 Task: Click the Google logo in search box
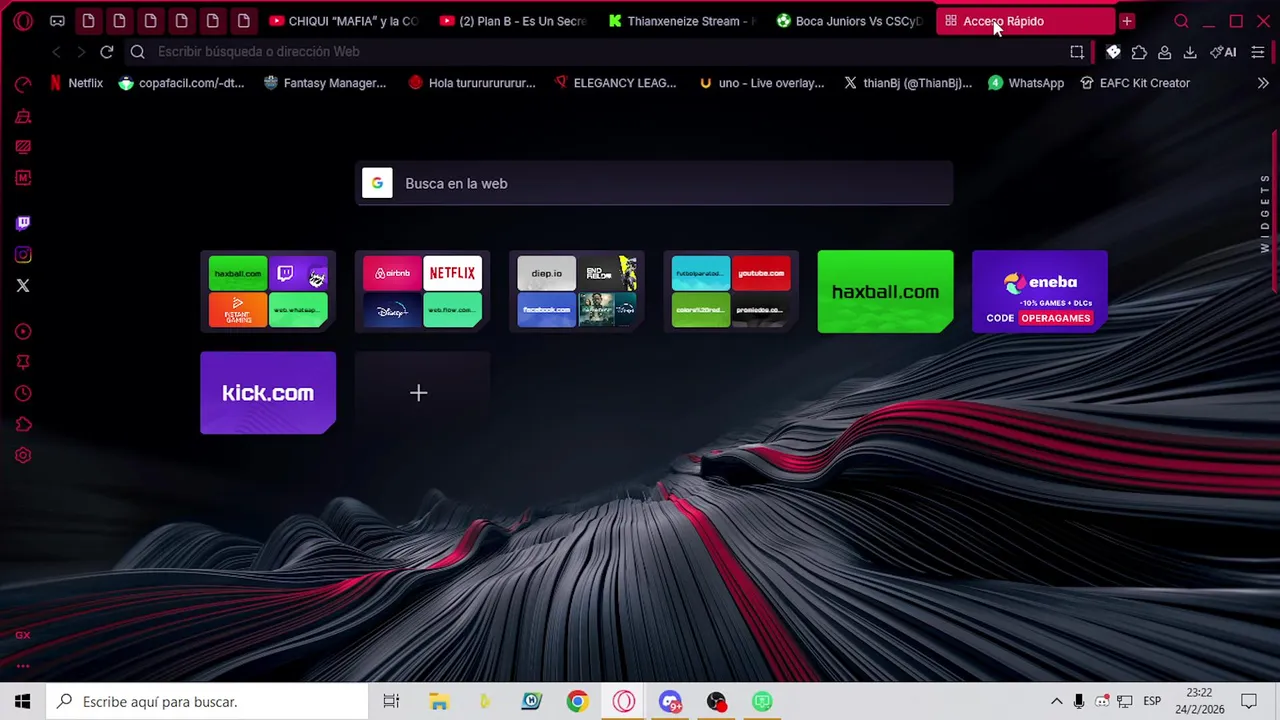point(377,183)
